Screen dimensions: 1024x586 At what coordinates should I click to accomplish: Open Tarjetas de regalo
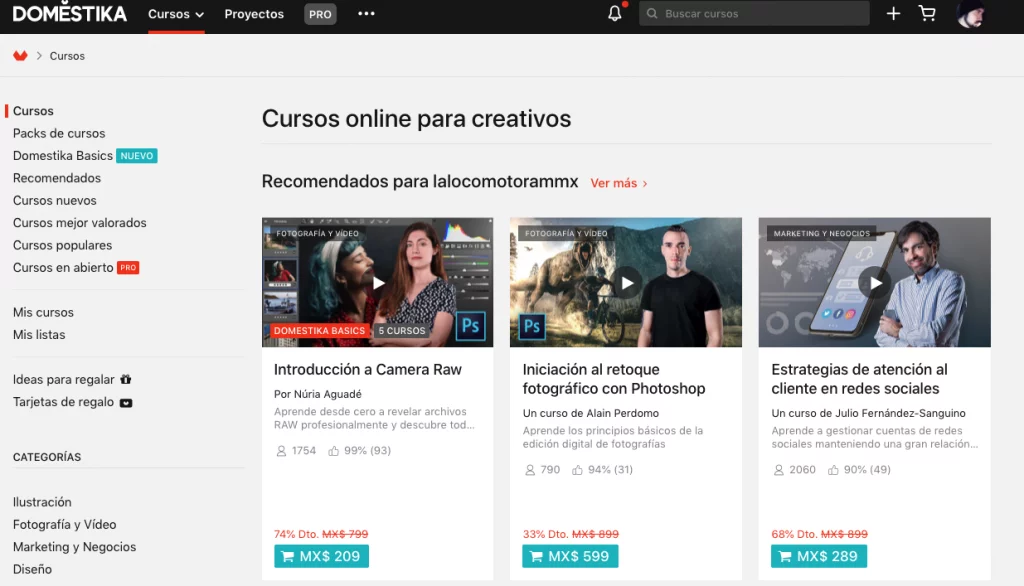(63, 402)
